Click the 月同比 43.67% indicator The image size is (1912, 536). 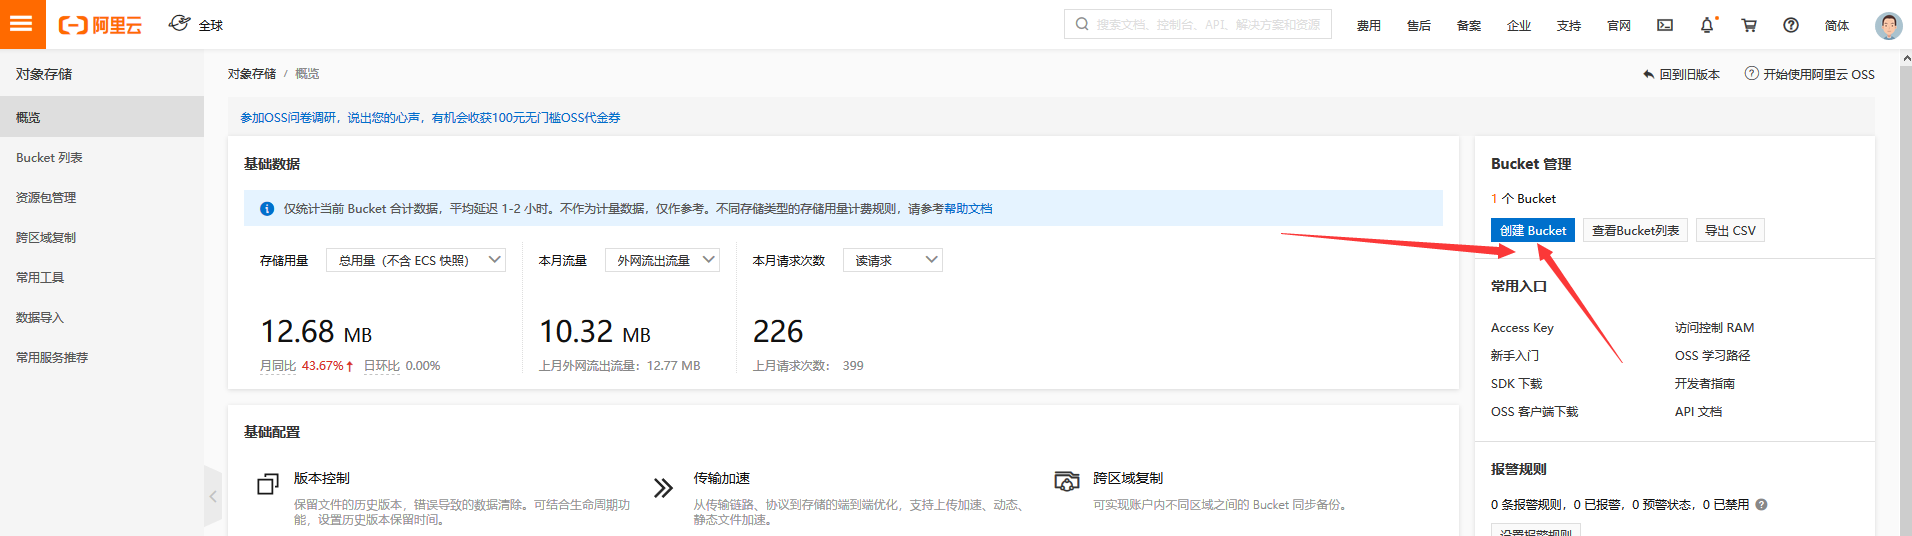(x=307, y=366)
